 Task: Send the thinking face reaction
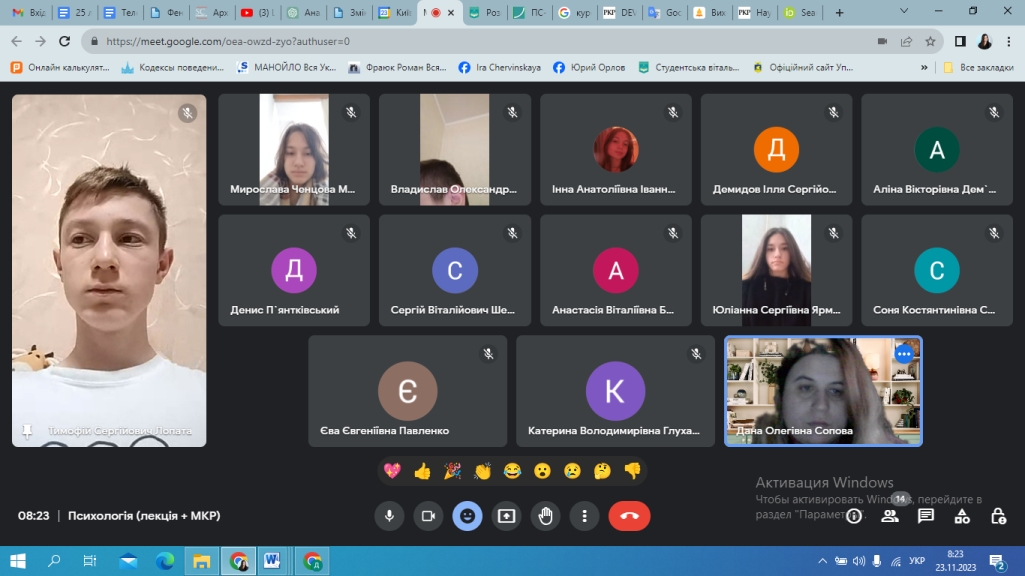[602, 471]
